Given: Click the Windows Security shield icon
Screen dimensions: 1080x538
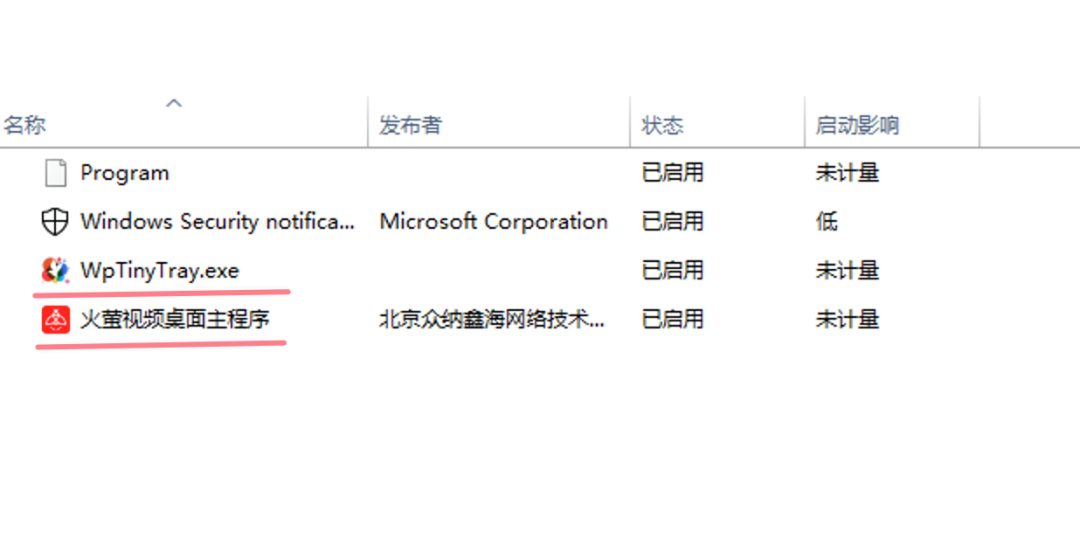Looking at the screenshot, I should (55, 222).
